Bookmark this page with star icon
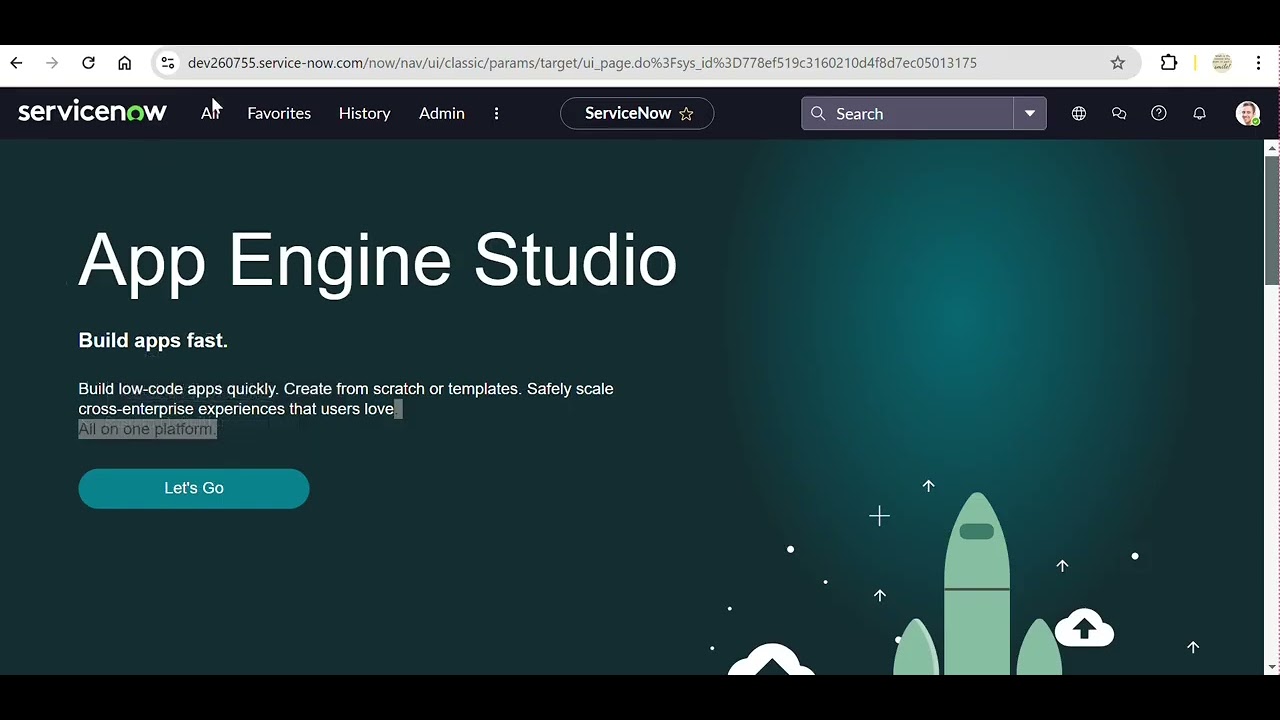The width and height of the screenshot is (1280, 720). click(x=1118, y=63)
